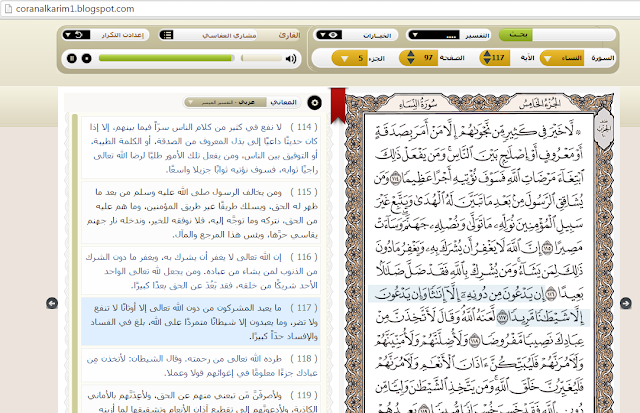Screen dimensions: 640x413
Task: Select tafsir of ayah 114
Action: point(201,148)
